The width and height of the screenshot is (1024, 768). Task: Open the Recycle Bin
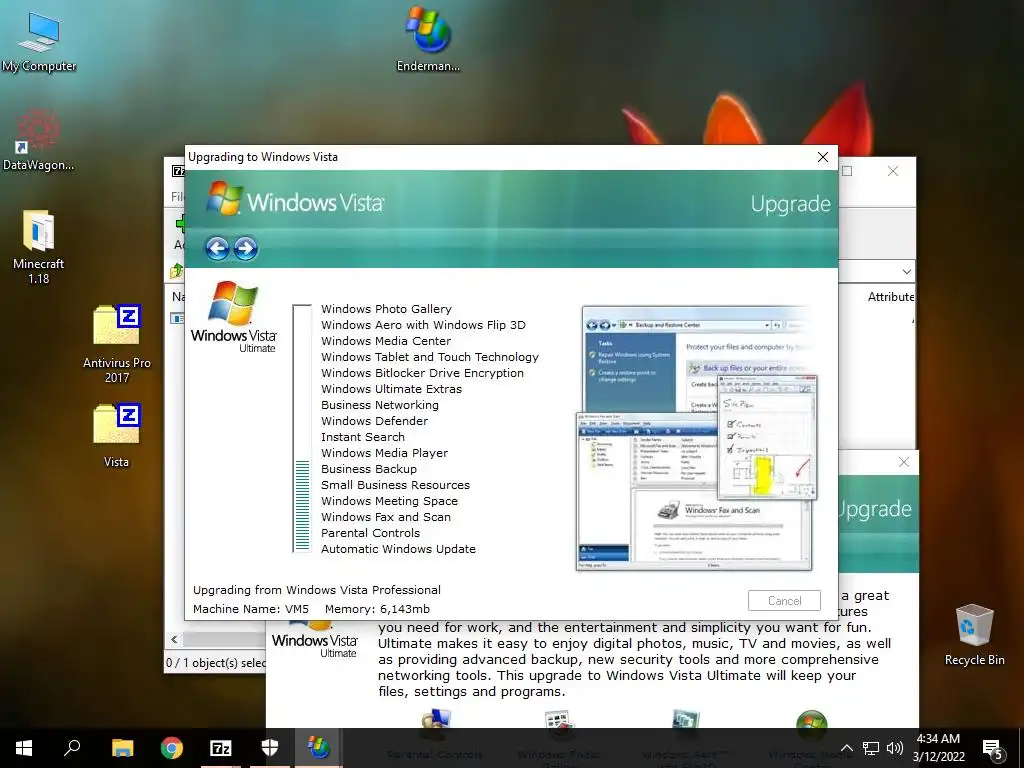tap(974, 635)
